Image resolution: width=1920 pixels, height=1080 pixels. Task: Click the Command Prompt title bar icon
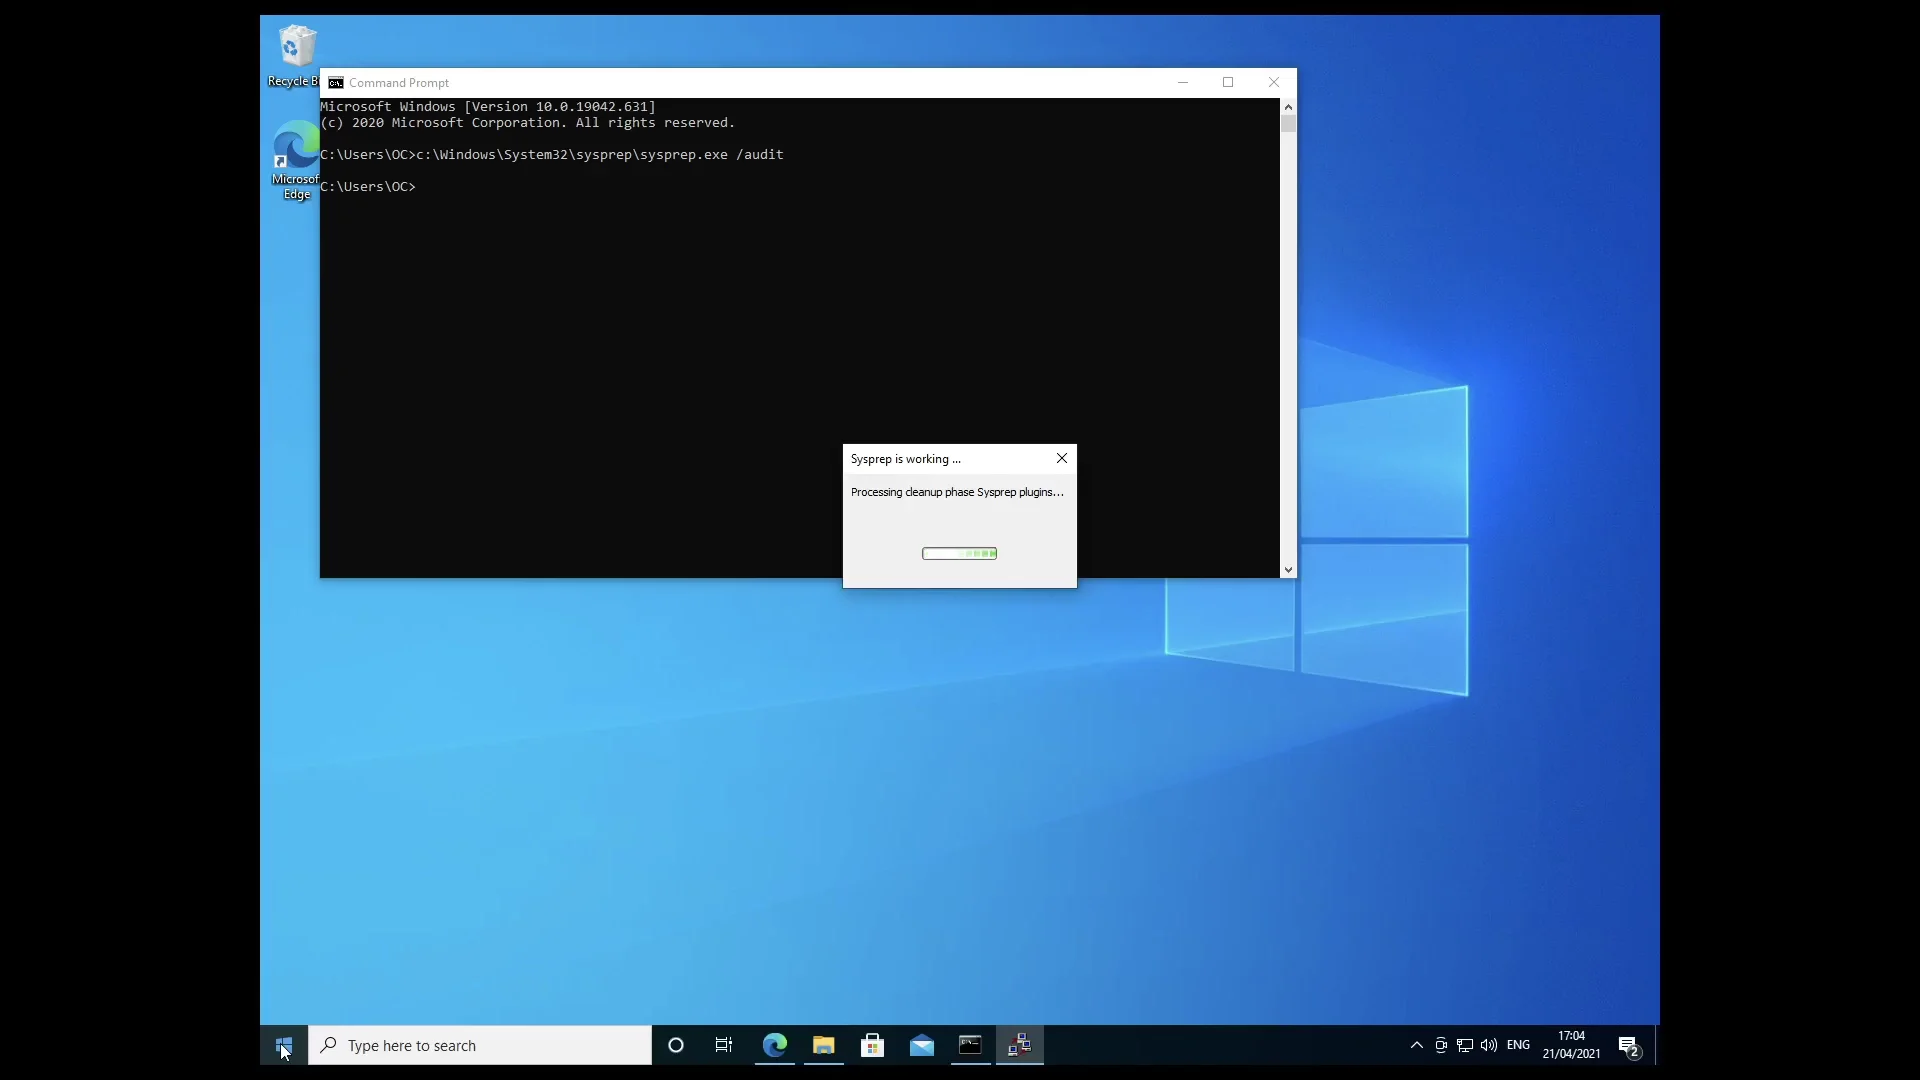coord(336,83)
